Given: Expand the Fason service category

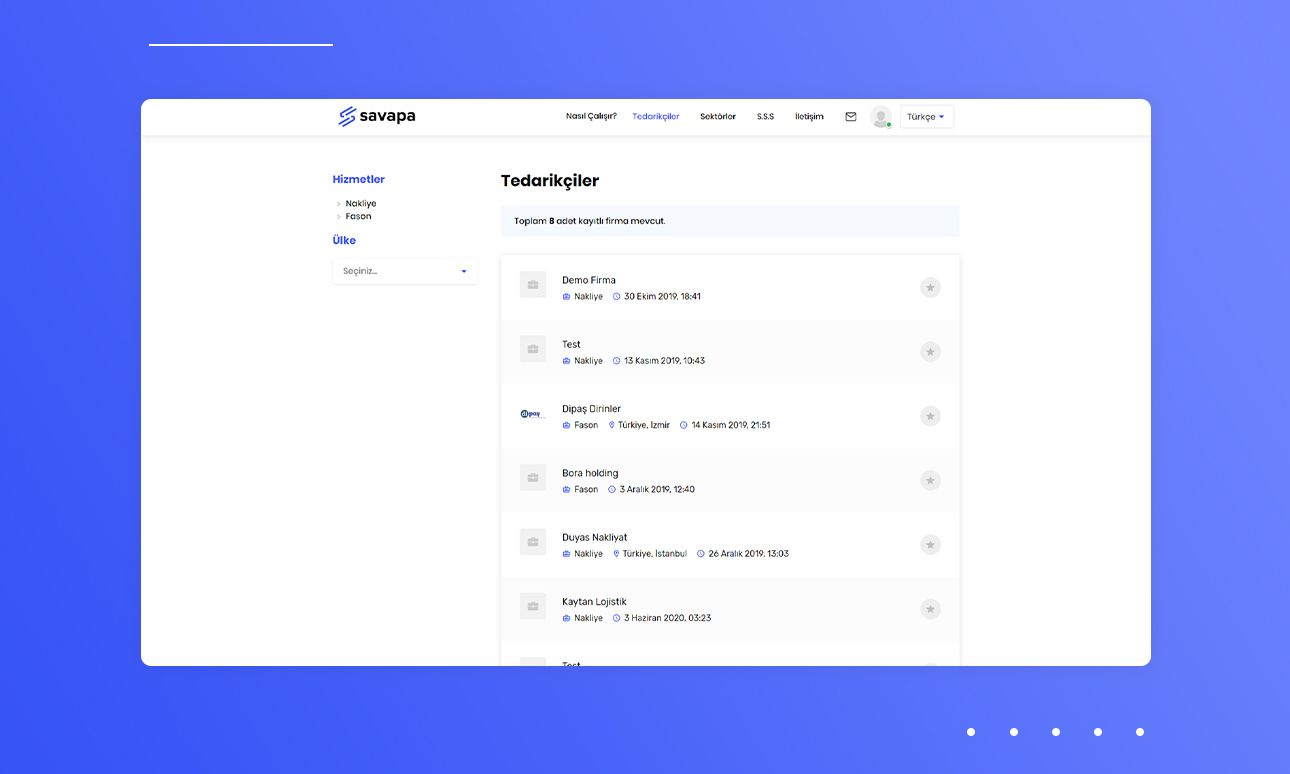Looking at the screenshot, I should click(x=358, y=216).
